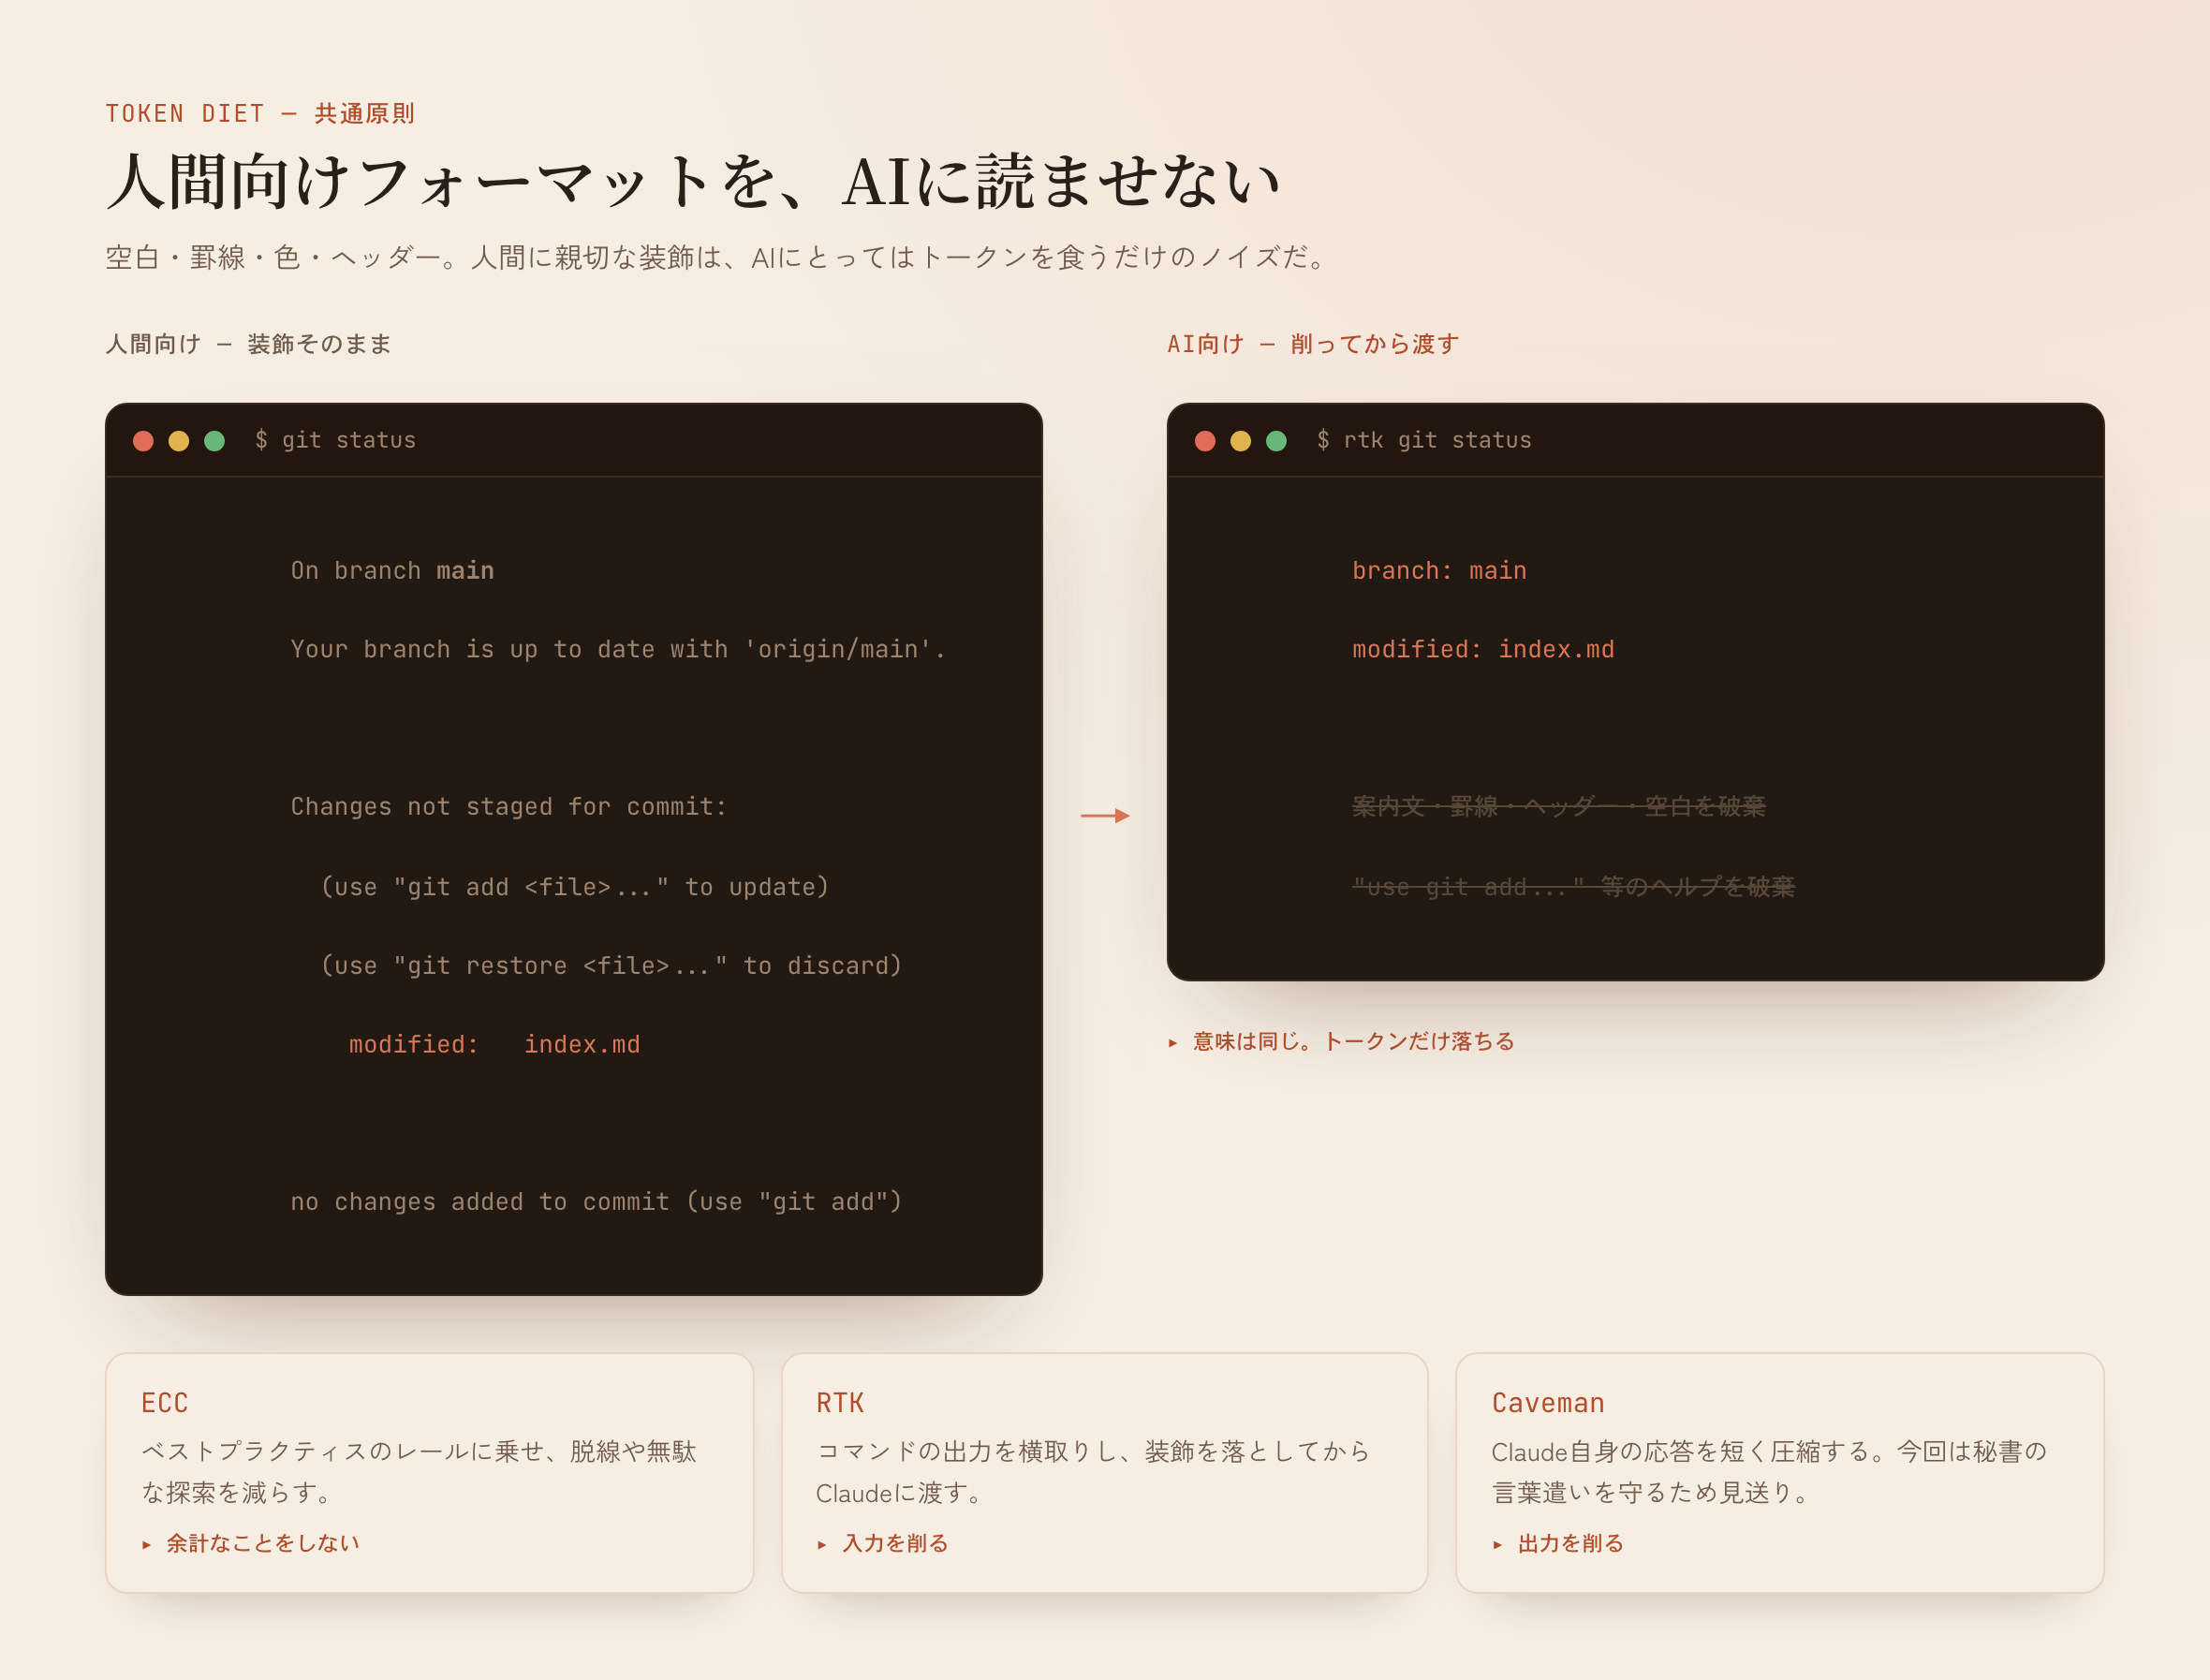This screenshot has width=2210, height=1680.
Task: Click the main heading '人間向けフォーマットを、AIに読ませない'
Action: (694, 181)
